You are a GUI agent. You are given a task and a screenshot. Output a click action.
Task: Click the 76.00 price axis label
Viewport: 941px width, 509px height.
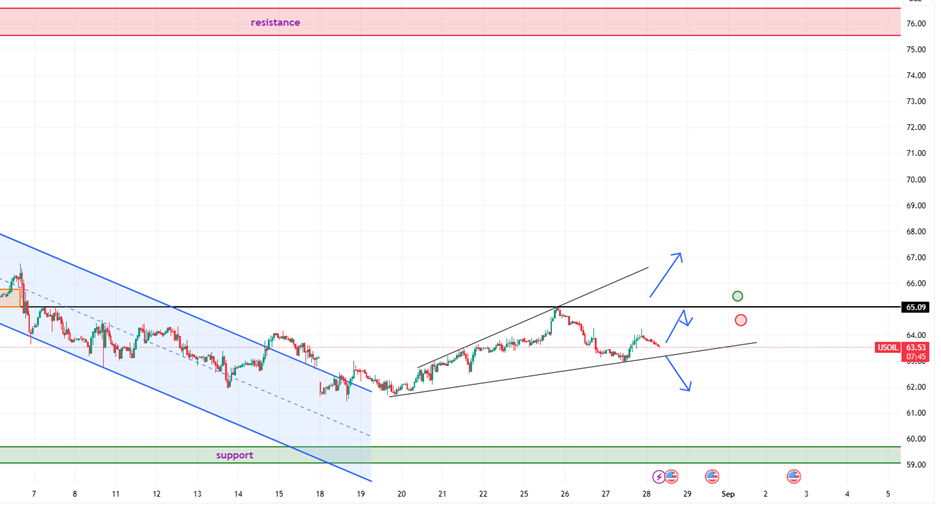click(916, 23)
